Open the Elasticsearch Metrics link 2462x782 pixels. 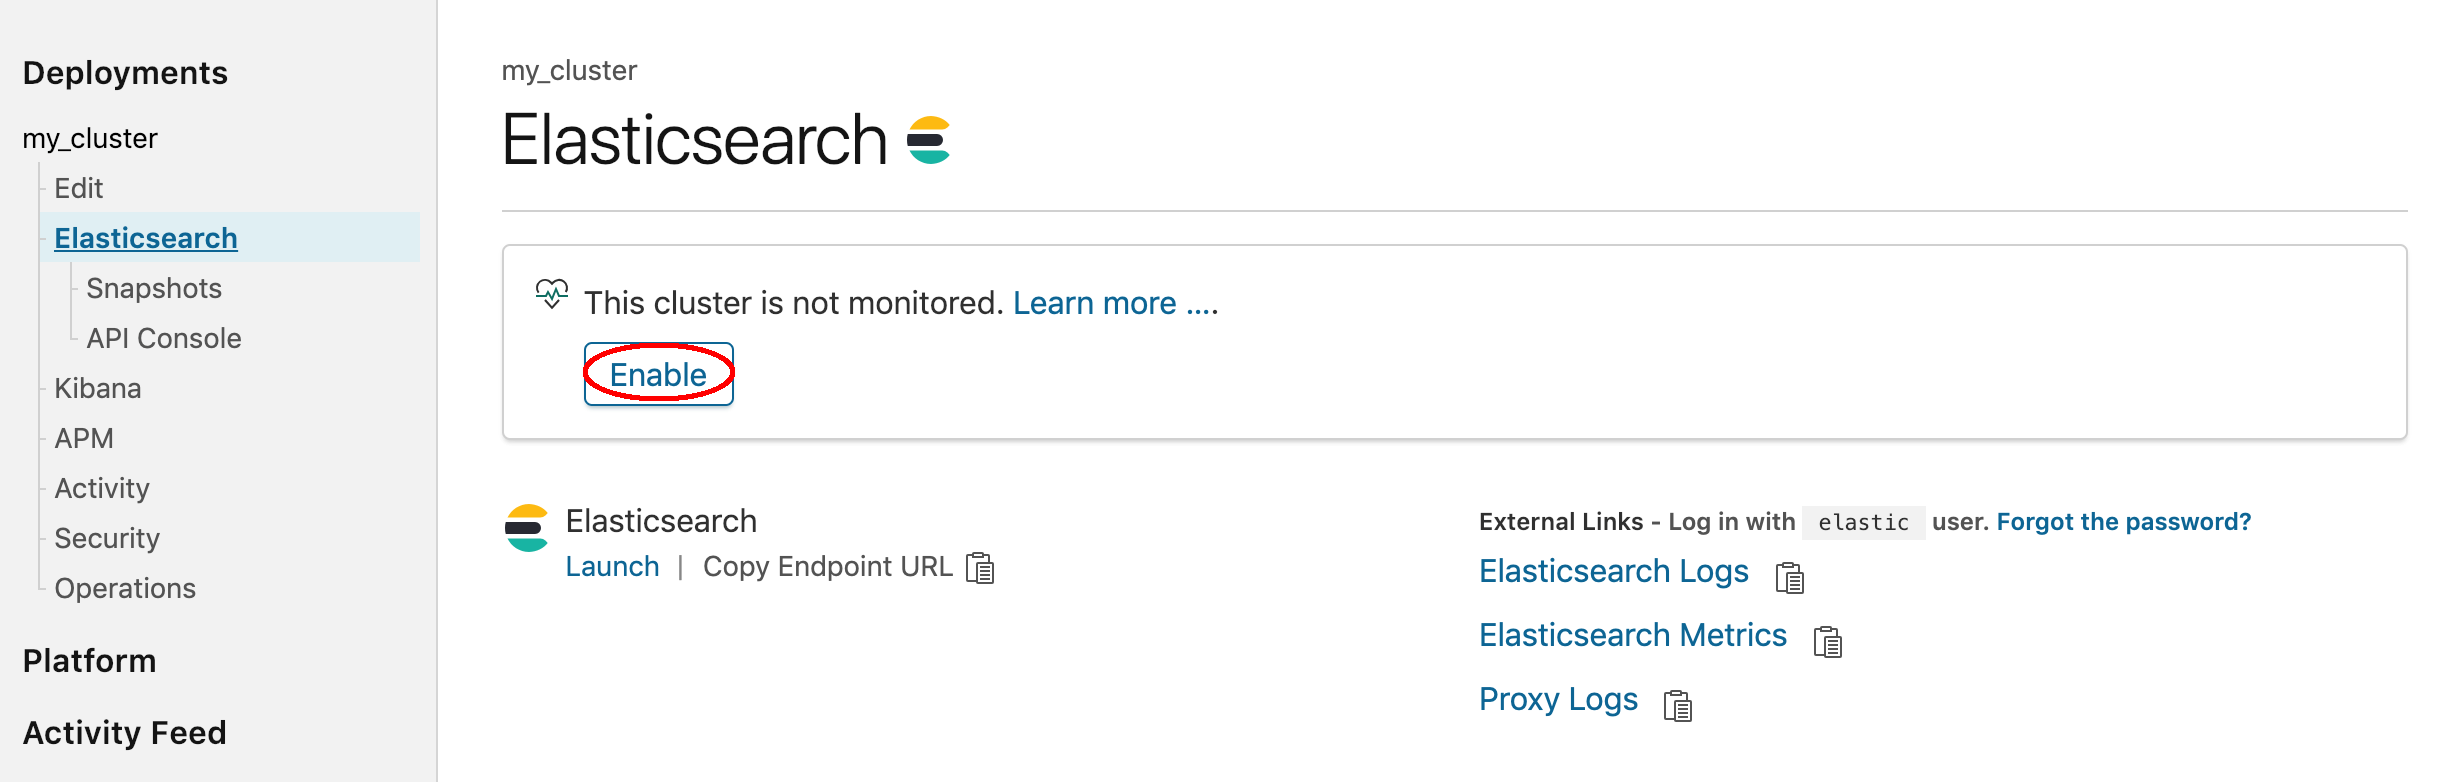1632,635
